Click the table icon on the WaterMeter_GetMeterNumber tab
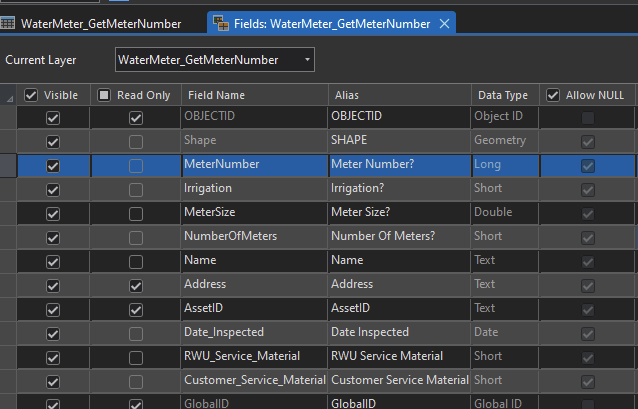The width and height of the screenshot is (638, 409). (8, 23)
